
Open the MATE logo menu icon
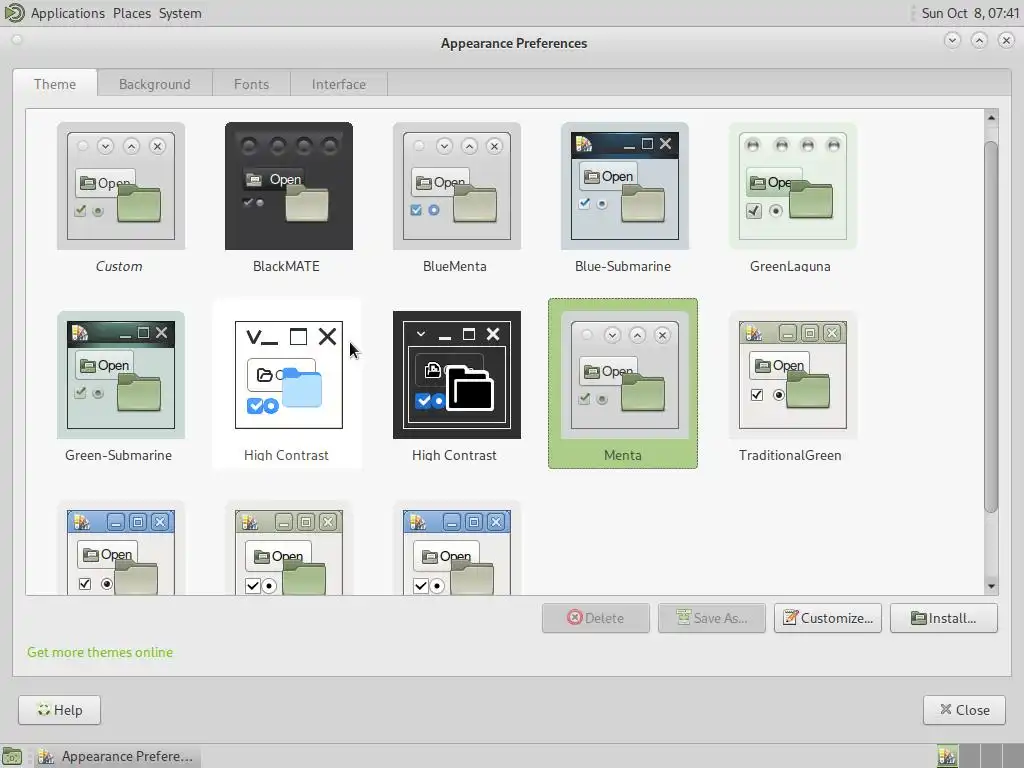pyautogui.click(x=14, y=12)
